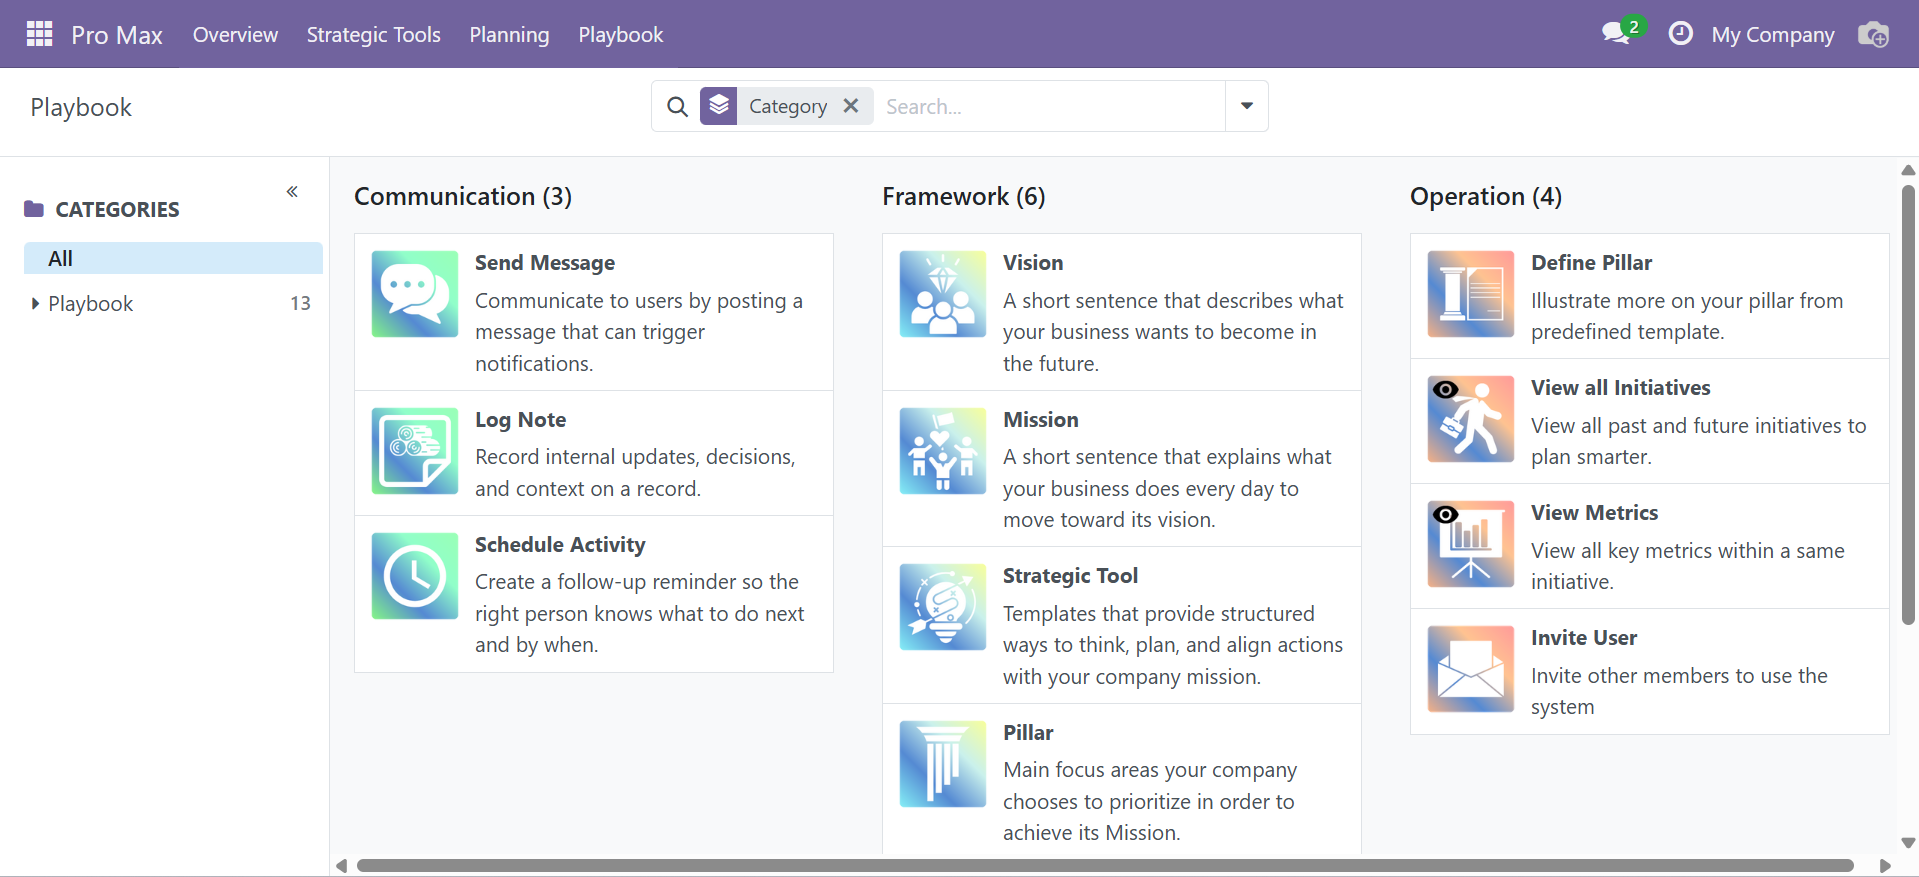Image resolution: width=1919 pixels, height=877 pixels.
Task: Click the My Company switcher
Action: [1772, 35]
